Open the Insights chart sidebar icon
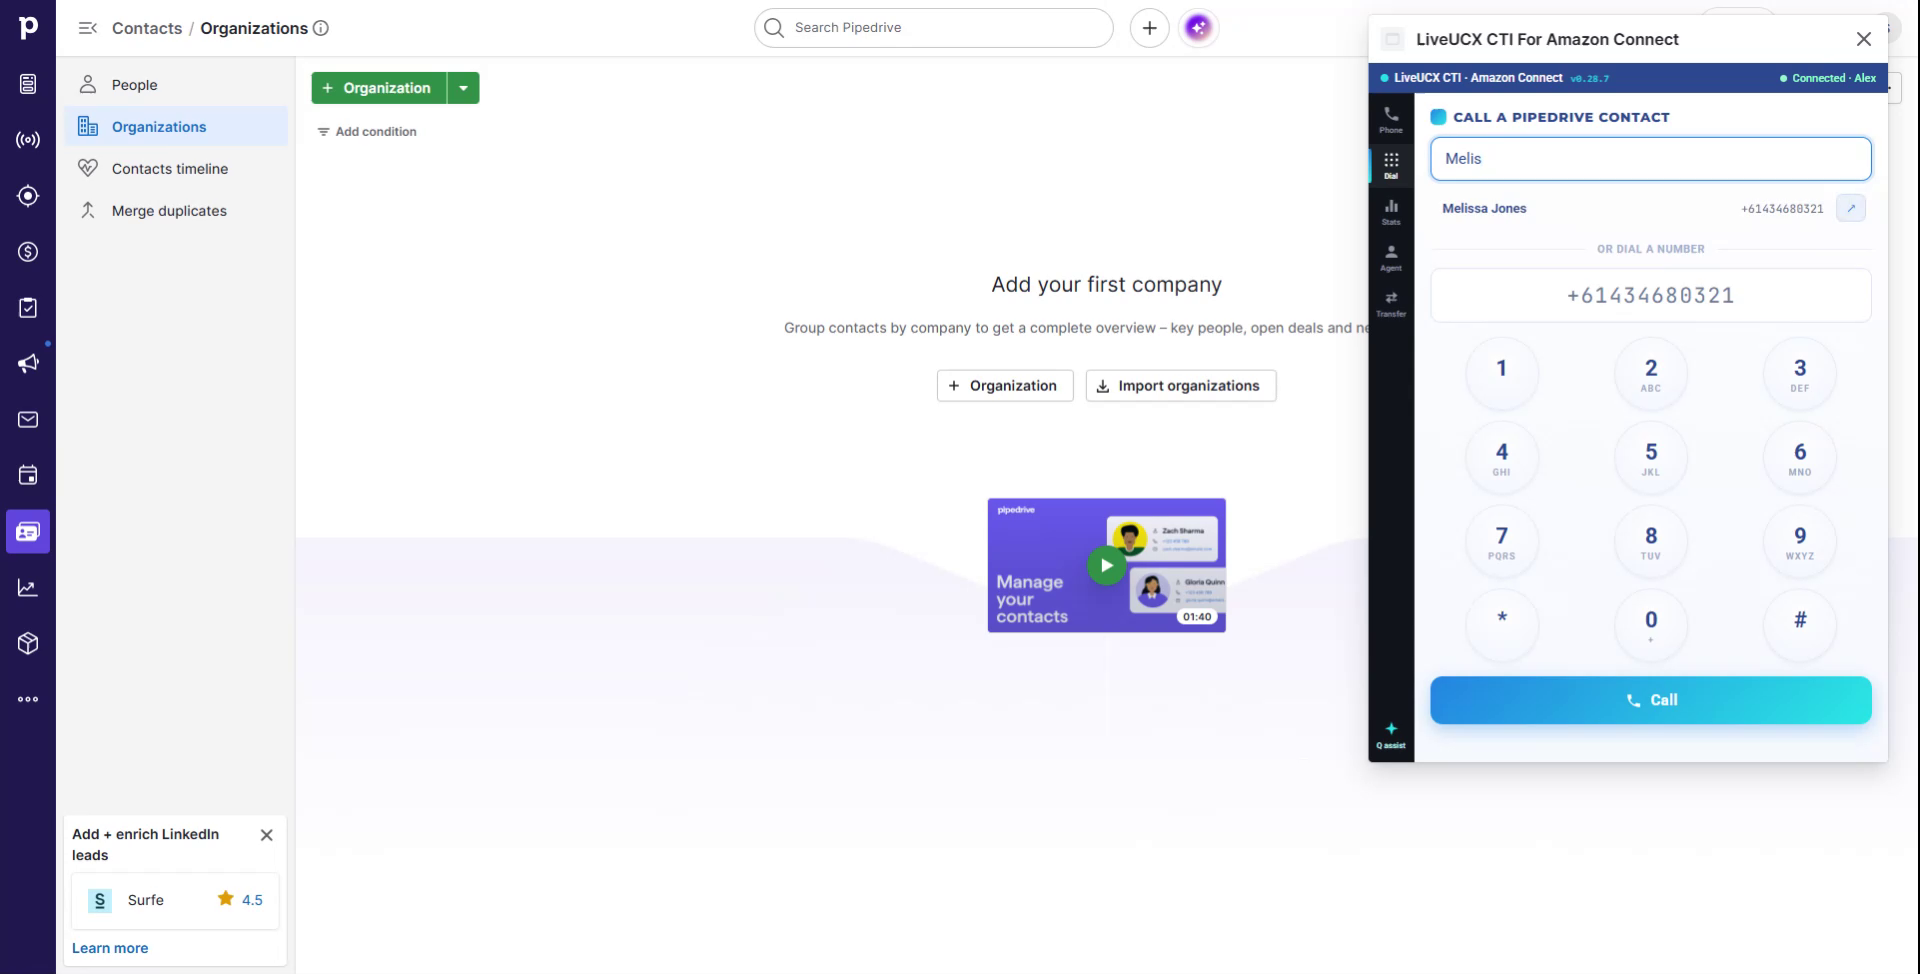1920x974 pixels. coord(28,588)
